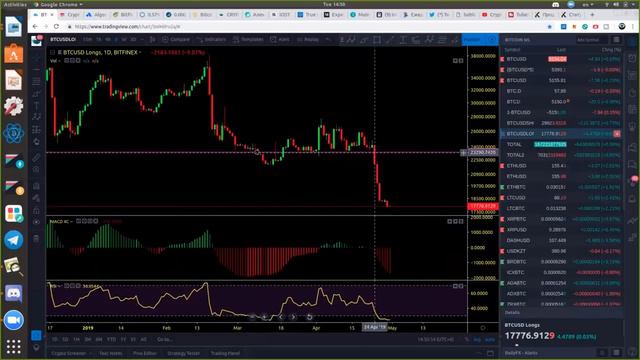Open the Trading Panel tab

click(225, 353)
